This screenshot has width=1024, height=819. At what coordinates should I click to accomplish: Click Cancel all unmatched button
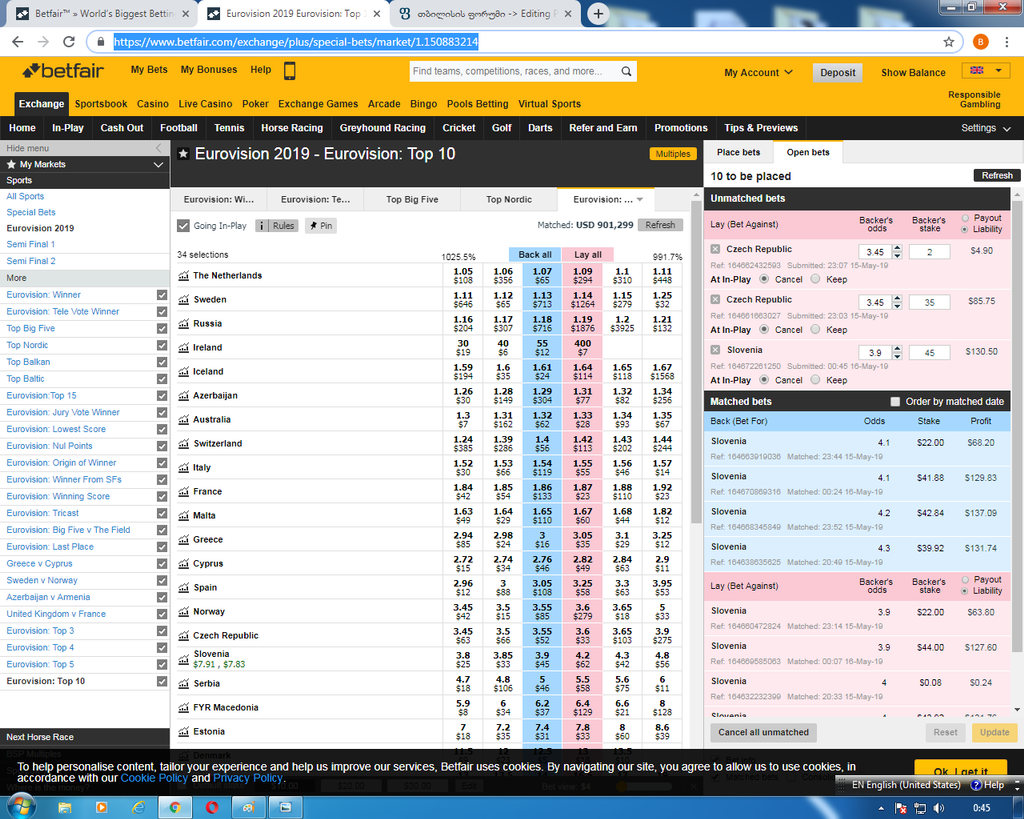point(763,732)
